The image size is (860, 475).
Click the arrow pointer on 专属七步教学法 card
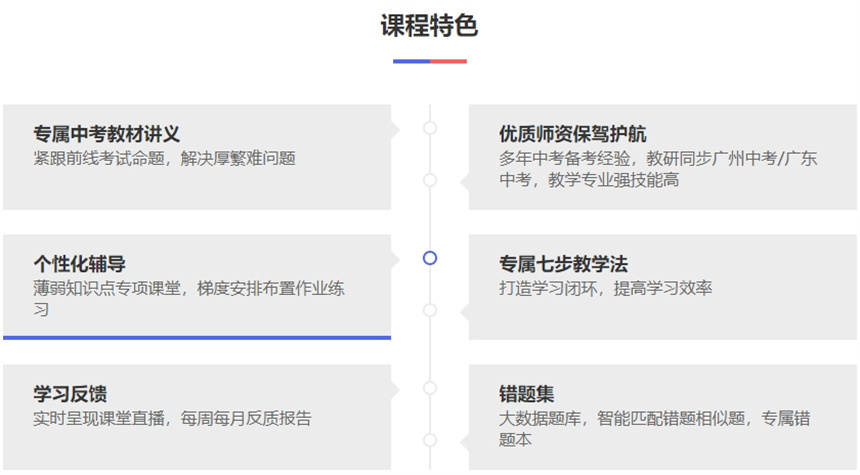click(463, 311)
